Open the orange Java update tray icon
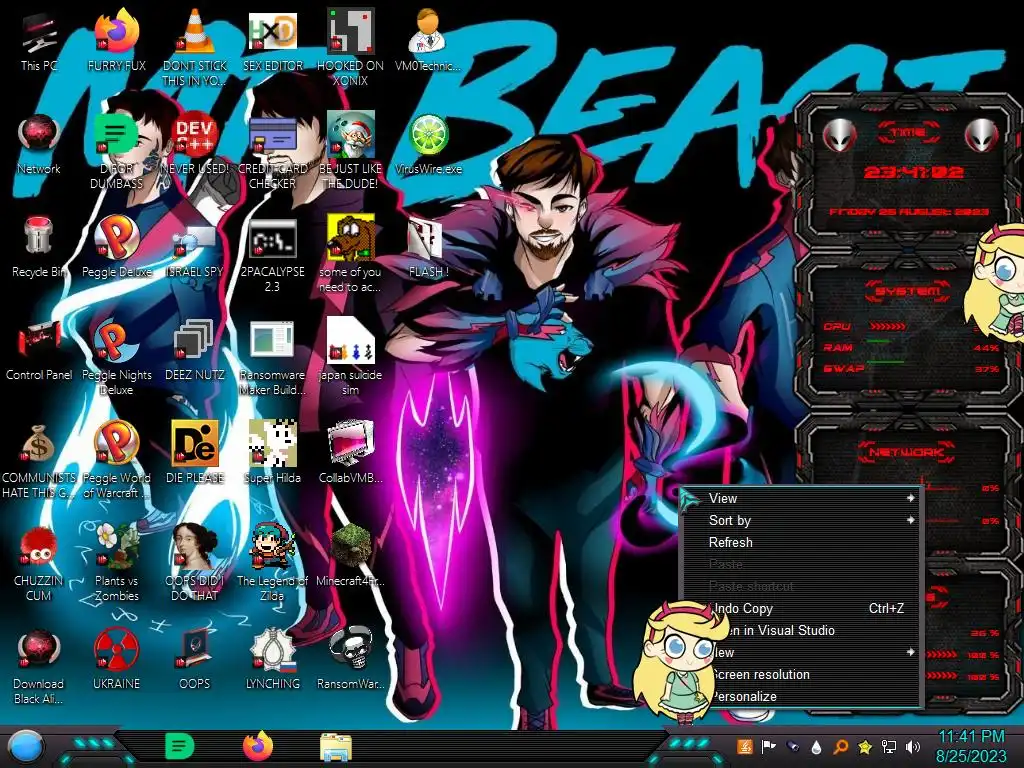The width and height of the screenshot is (1024, 768). click(x=744, y=746)
